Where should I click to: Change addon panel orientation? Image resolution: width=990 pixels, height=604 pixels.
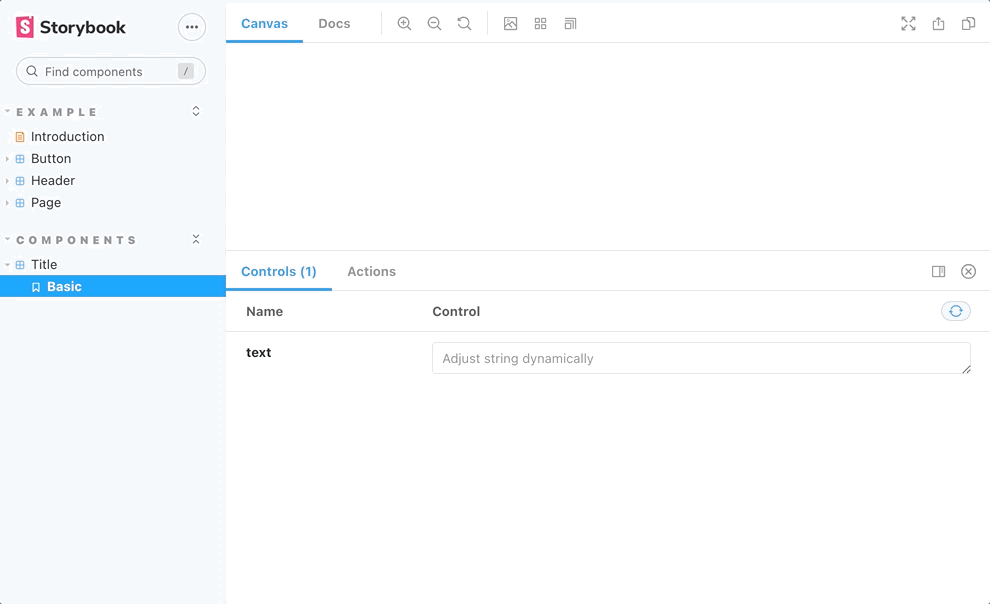(x=938, y=271)
